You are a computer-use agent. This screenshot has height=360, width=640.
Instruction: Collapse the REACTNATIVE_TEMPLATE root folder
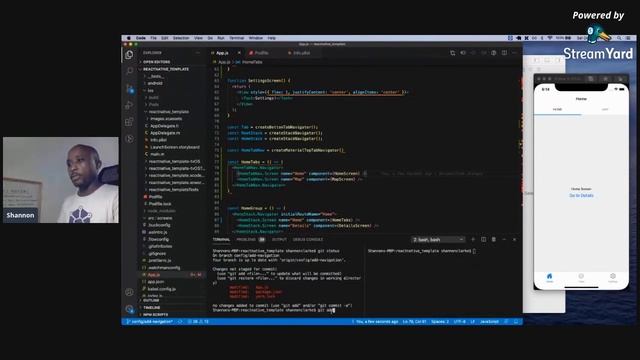coord(166,69)
